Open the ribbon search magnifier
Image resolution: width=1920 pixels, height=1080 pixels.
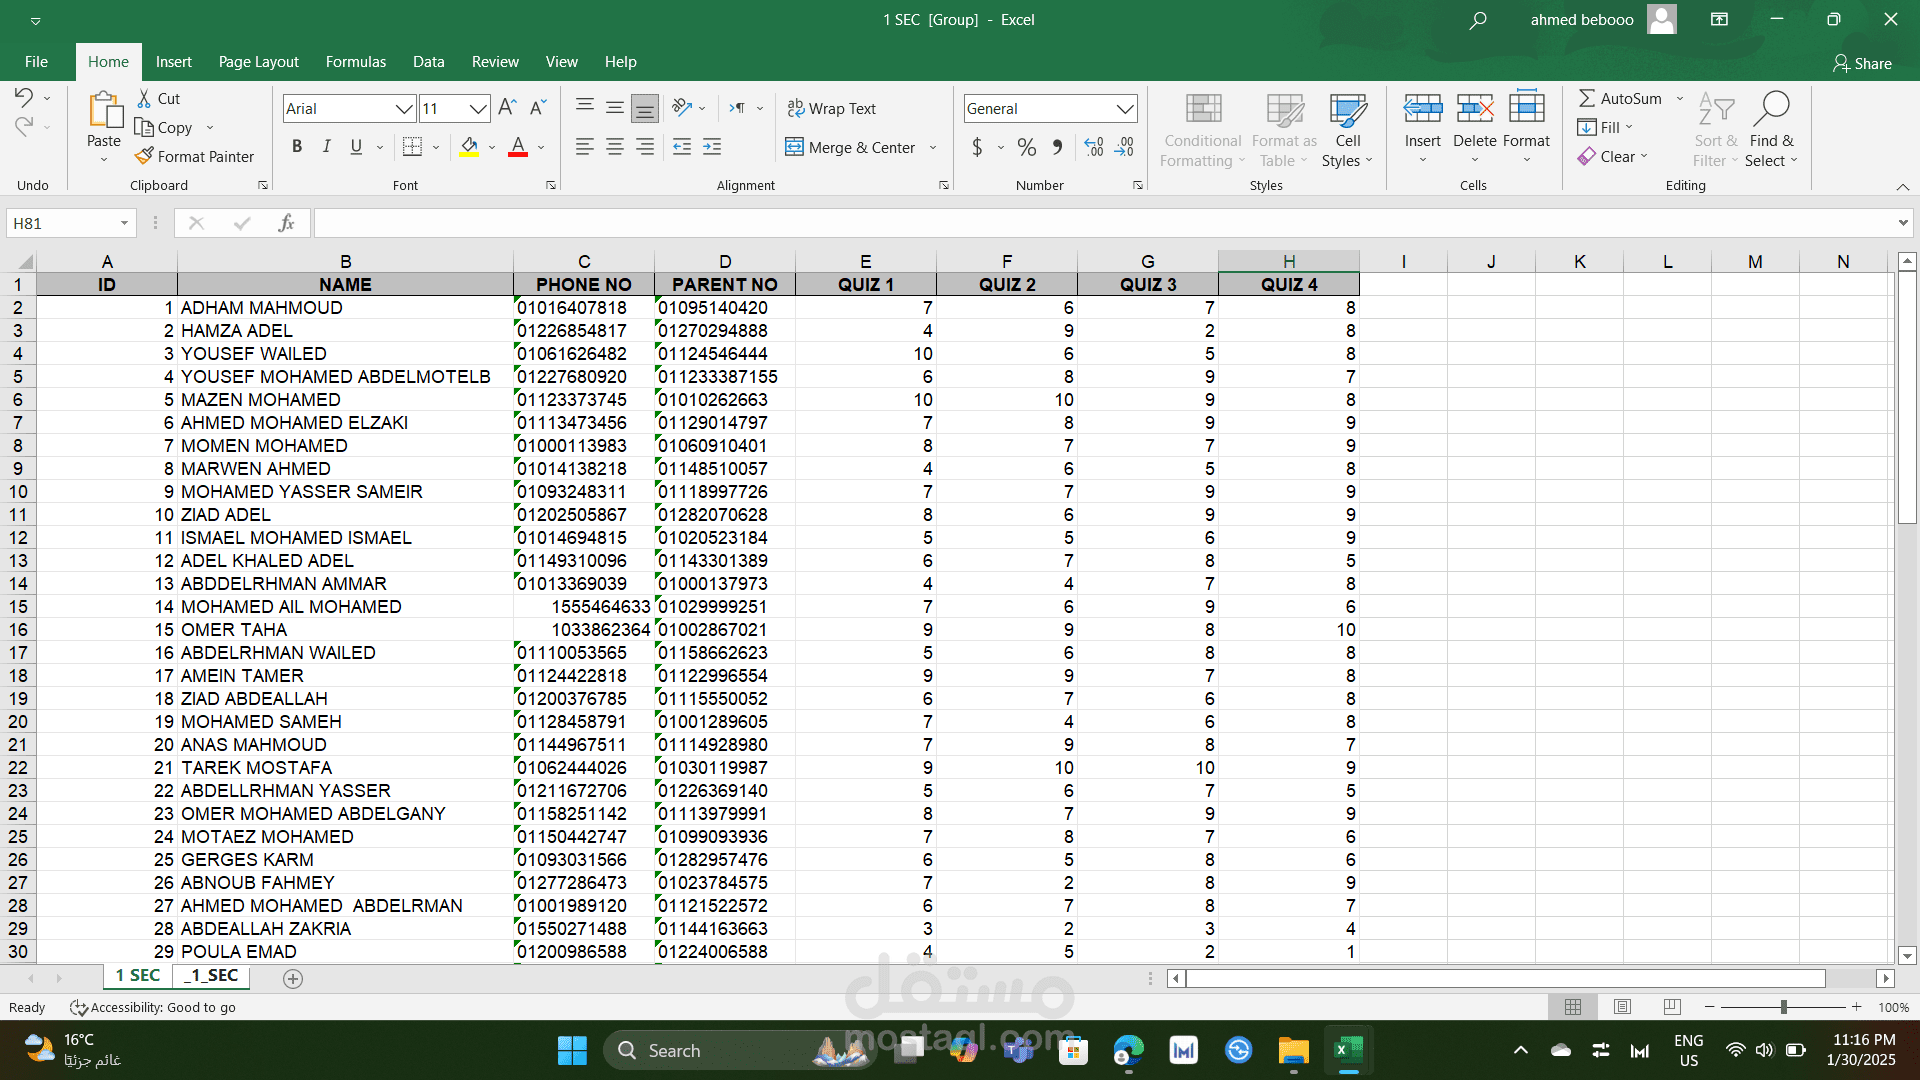coord(1478,20)
